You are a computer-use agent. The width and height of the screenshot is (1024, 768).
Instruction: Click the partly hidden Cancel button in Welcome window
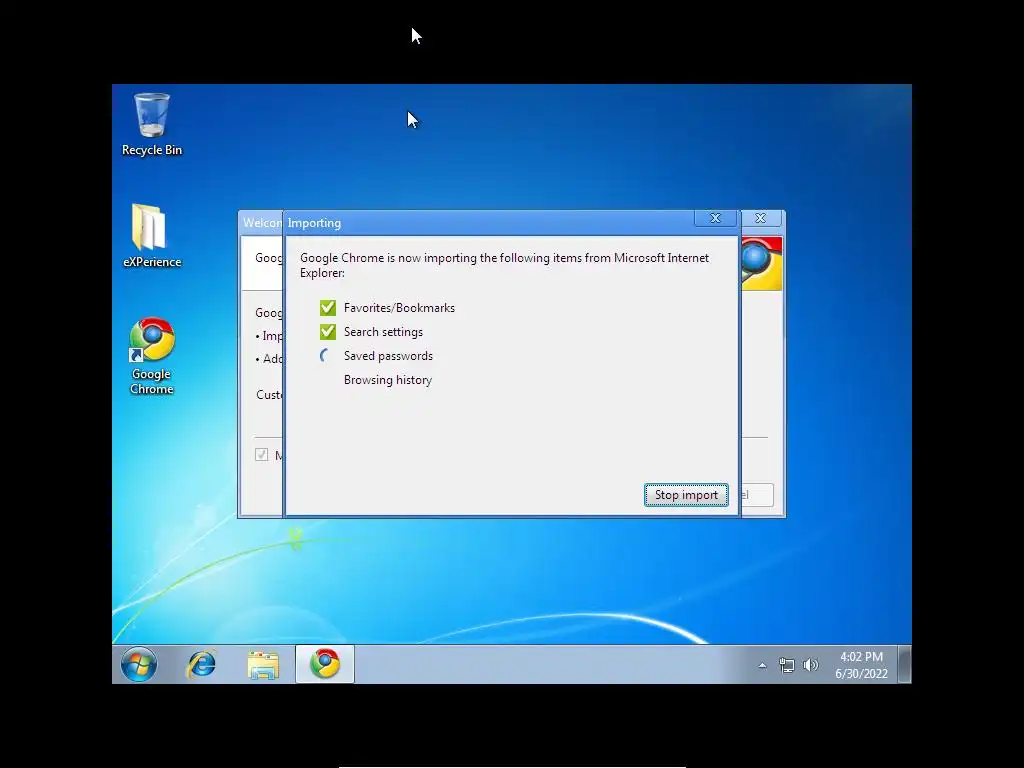click(x=758, y=495)
